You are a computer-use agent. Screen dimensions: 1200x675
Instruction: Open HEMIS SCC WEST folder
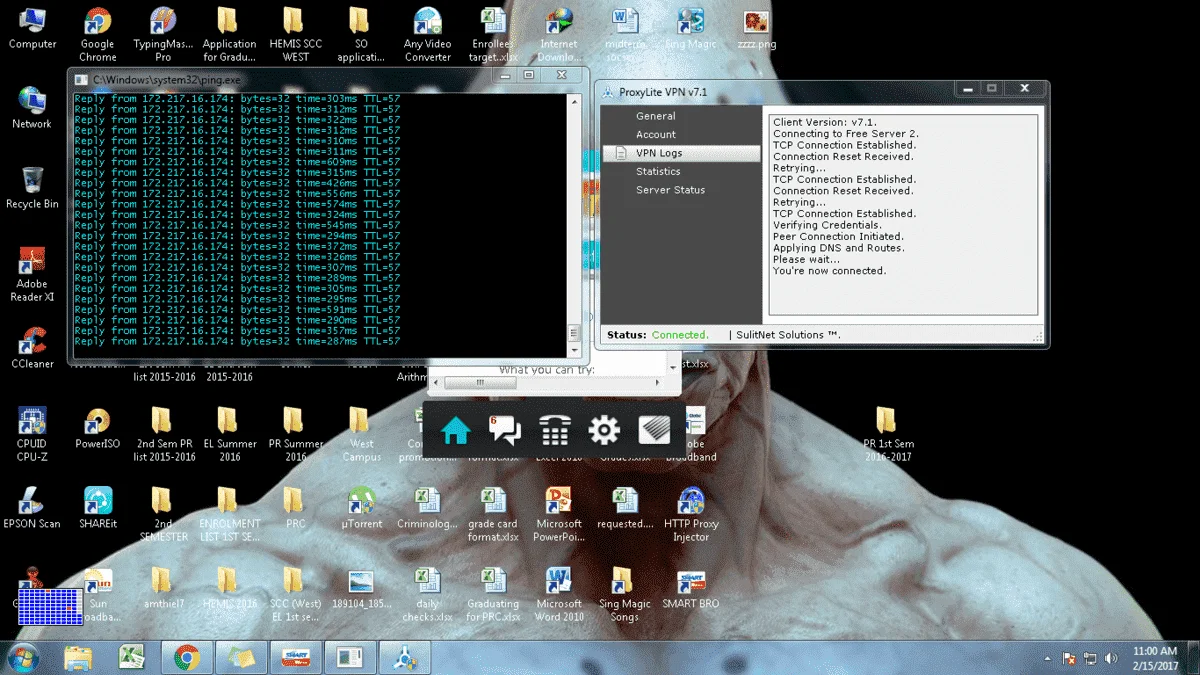coord(295,35)
